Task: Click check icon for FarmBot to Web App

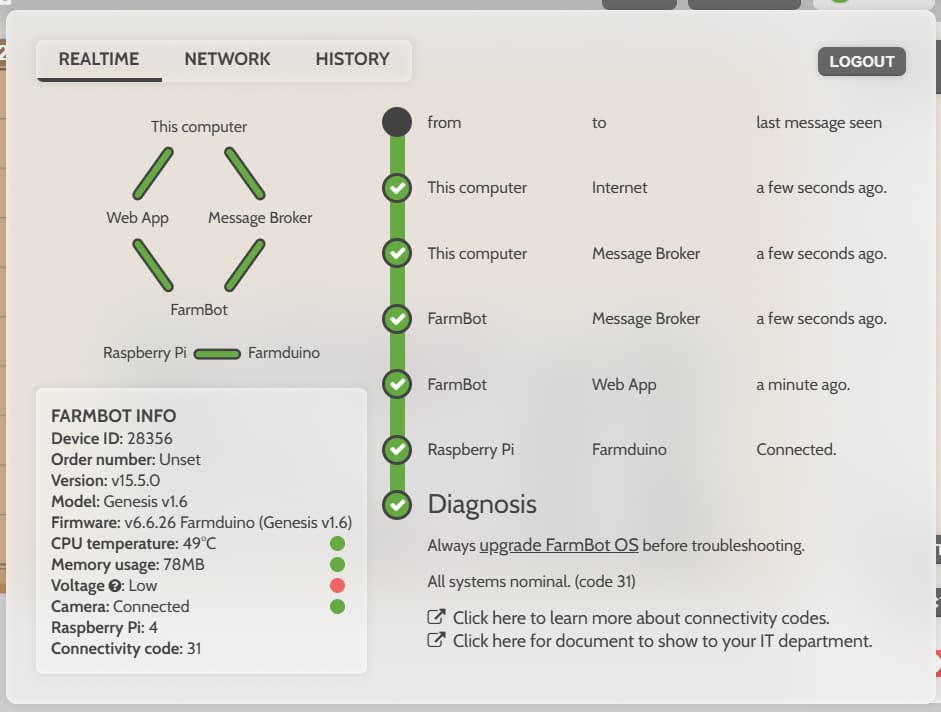Action: [398, 384]
